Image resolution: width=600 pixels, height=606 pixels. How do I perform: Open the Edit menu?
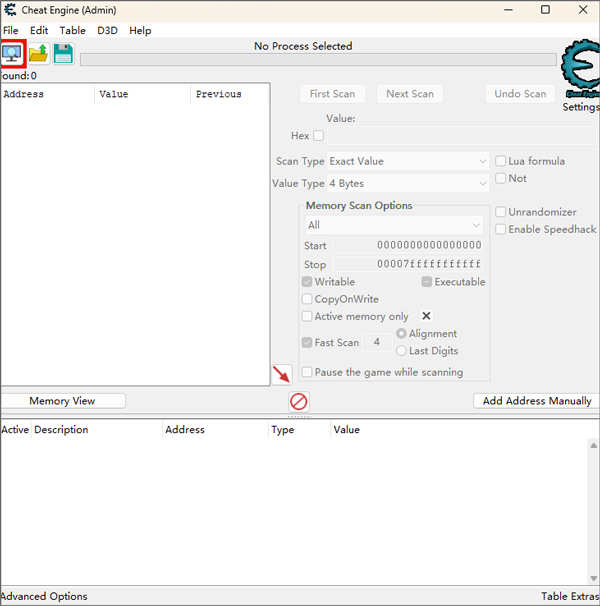(39, 31)
